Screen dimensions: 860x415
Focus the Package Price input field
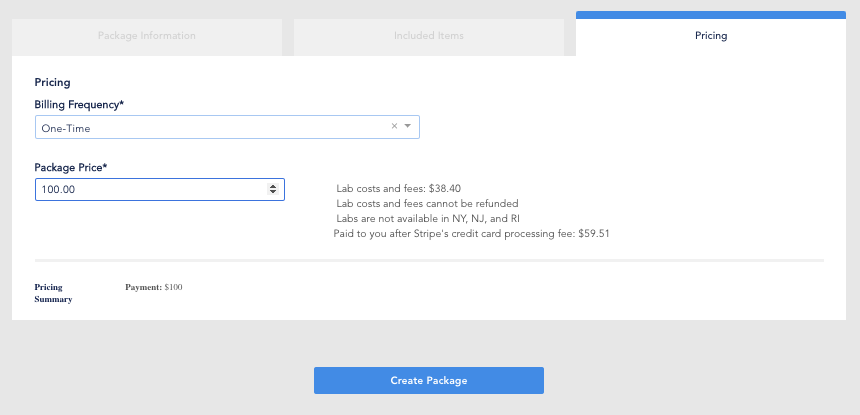pos(150,189)
